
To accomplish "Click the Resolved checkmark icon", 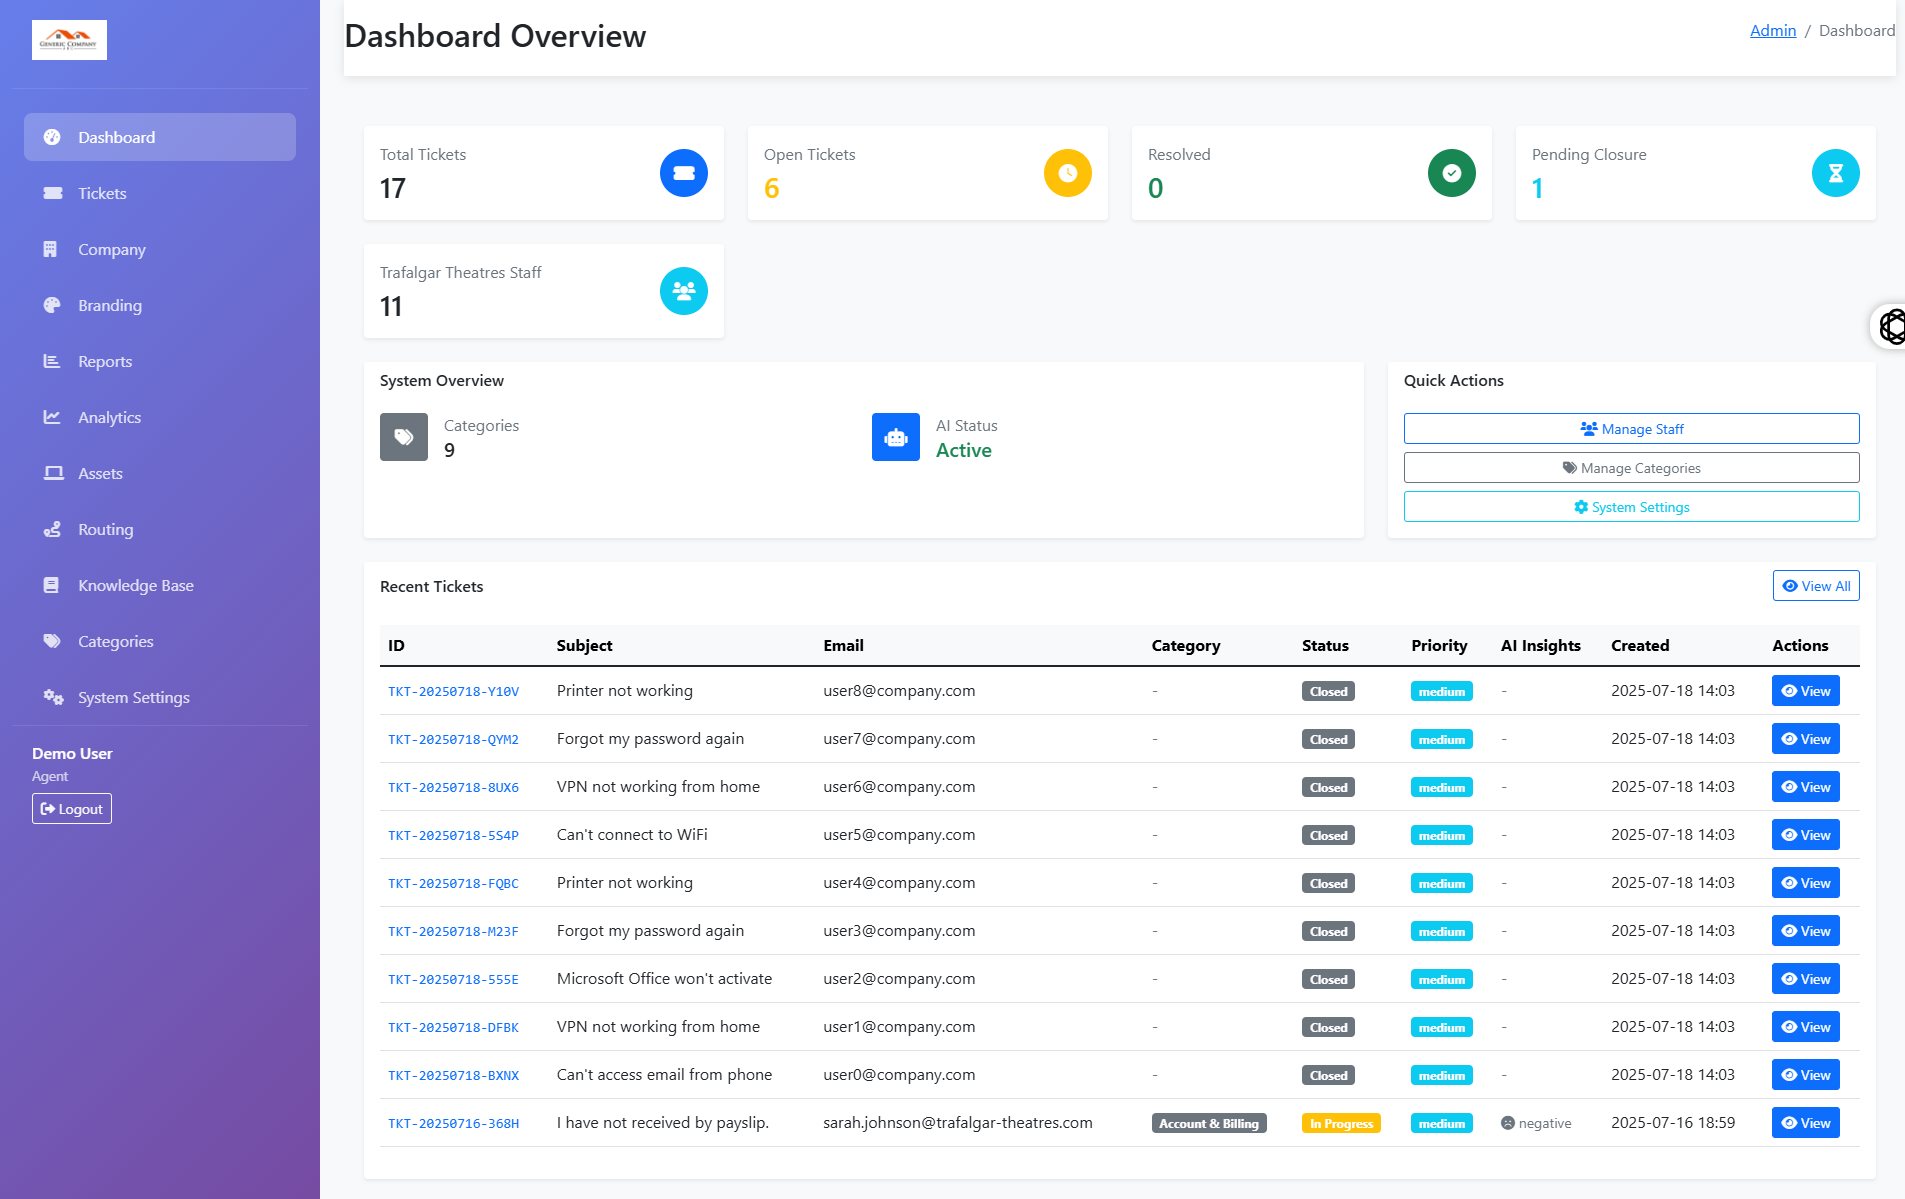I will [1452, 173].
